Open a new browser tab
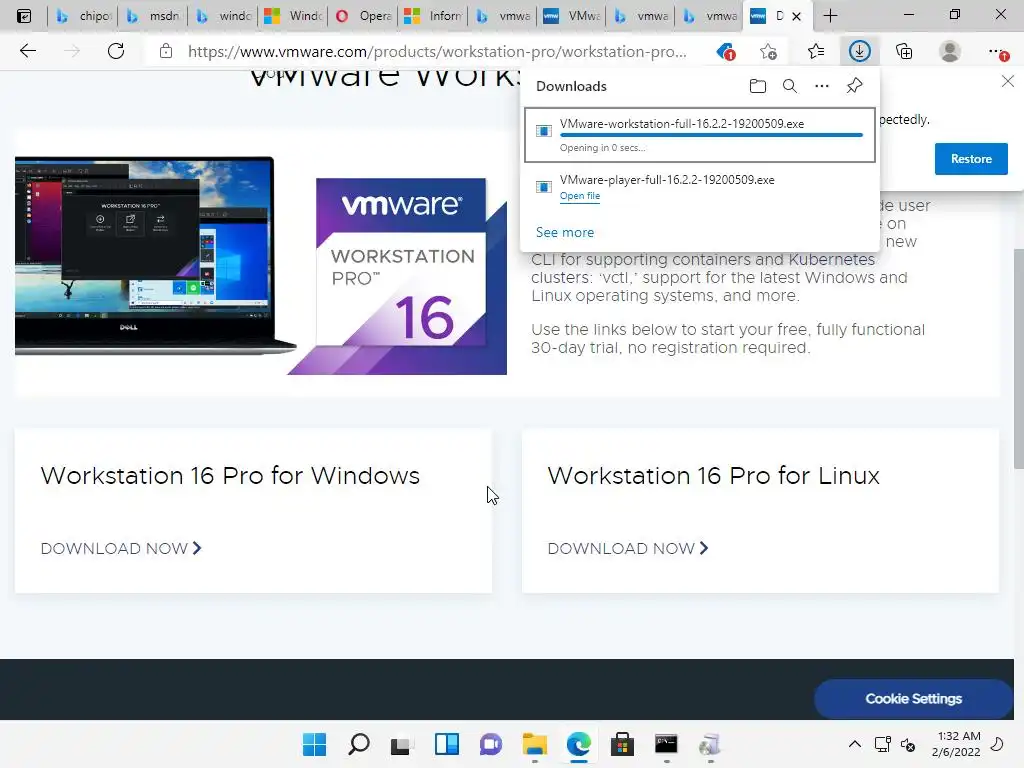 pos(830,16)
